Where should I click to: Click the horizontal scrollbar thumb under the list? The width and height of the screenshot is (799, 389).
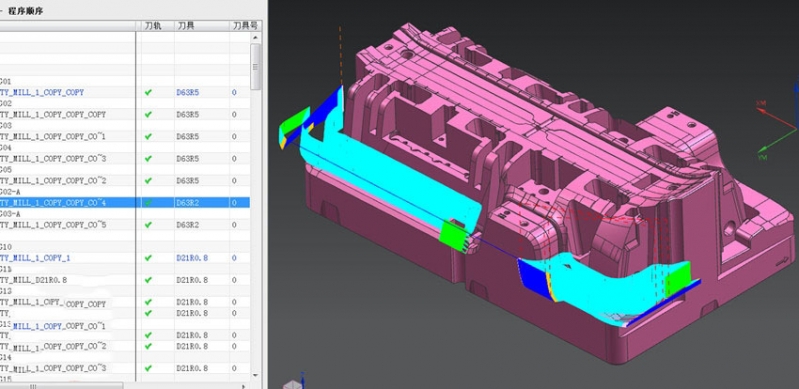(x=61, y=386)
